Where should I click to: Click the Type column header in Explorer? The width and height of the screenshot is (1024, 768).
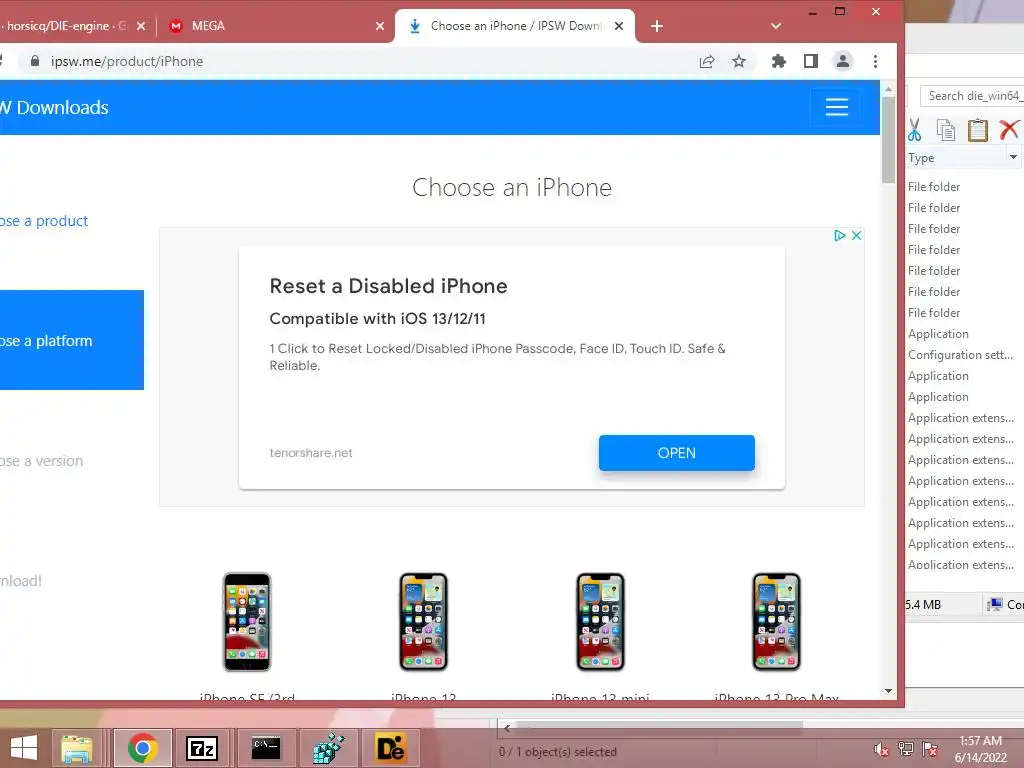(956, 157)
